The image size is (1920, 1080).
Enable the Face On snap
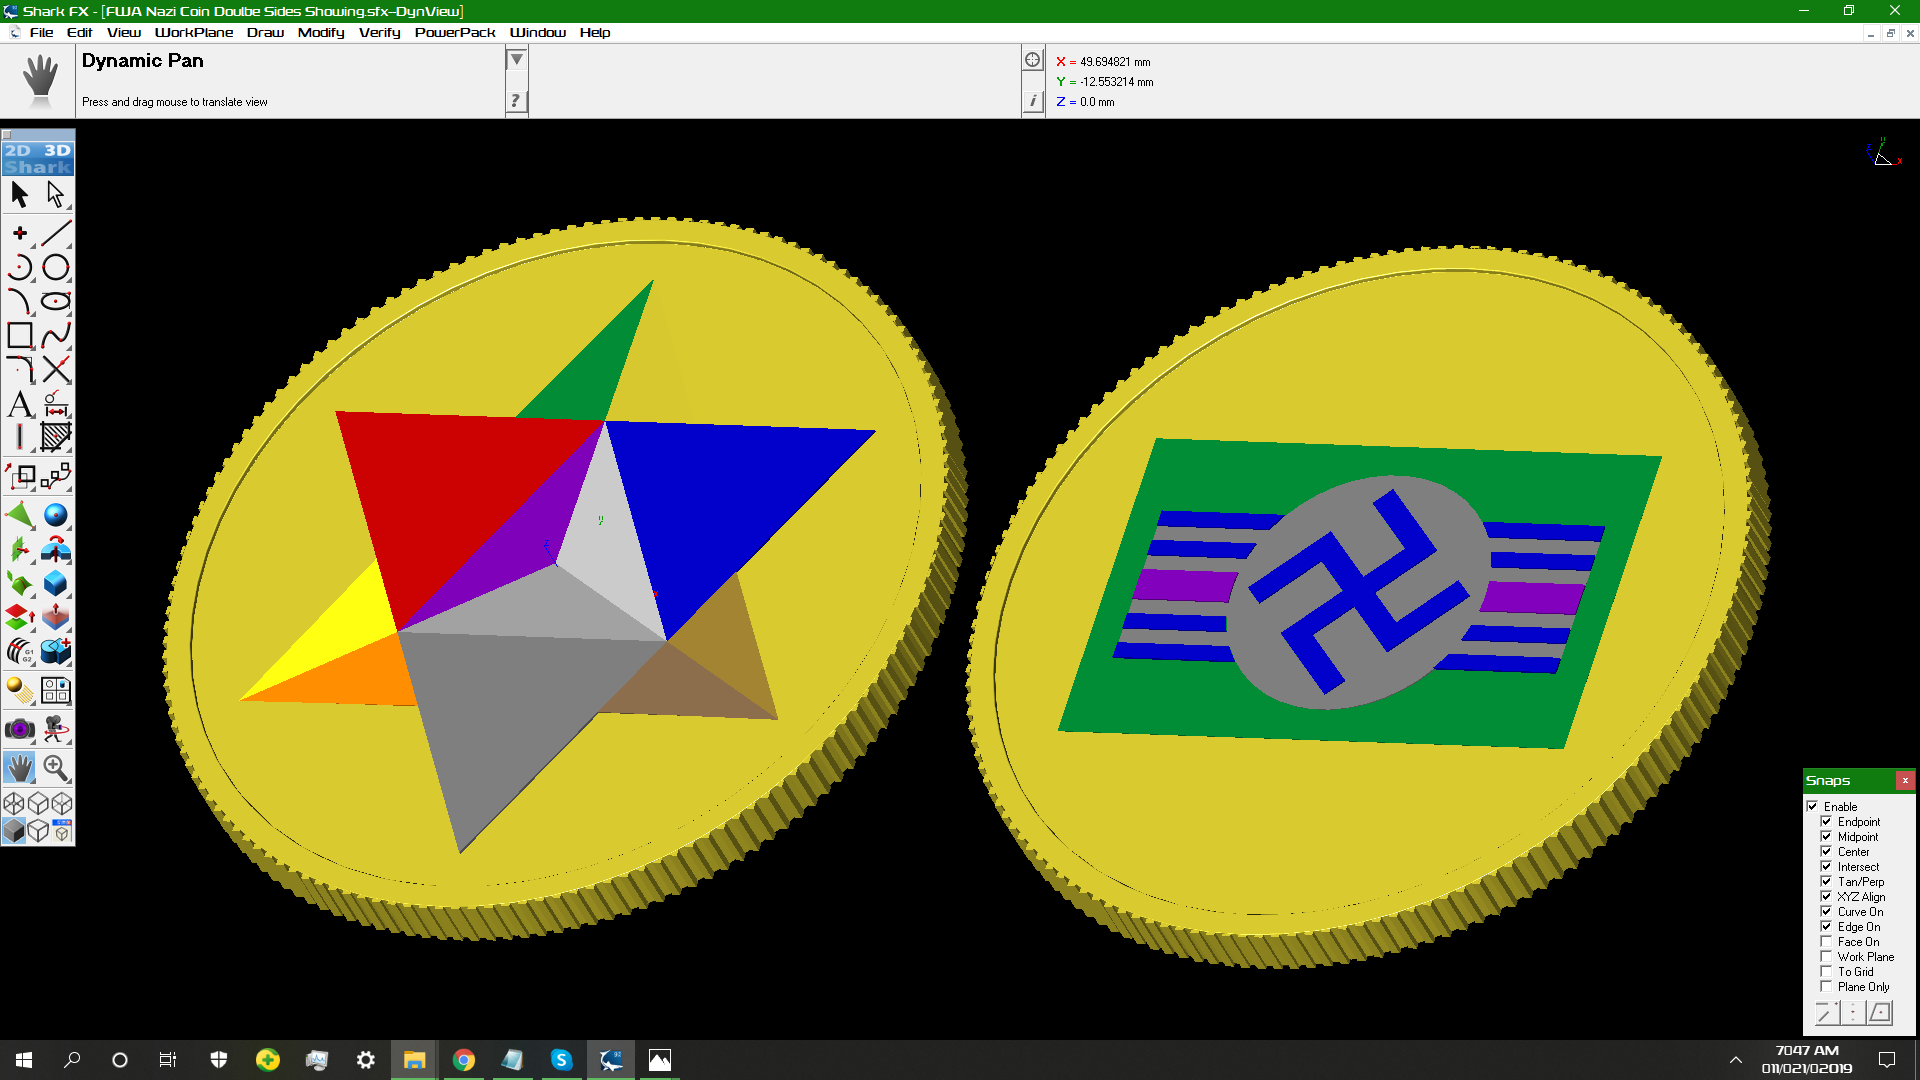1826,942
